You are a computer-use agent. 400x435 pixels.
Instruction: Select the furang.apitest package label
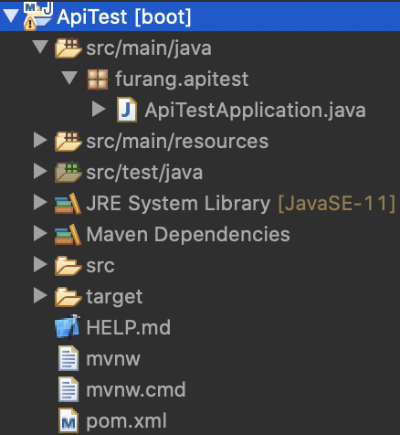coord(182,79)
